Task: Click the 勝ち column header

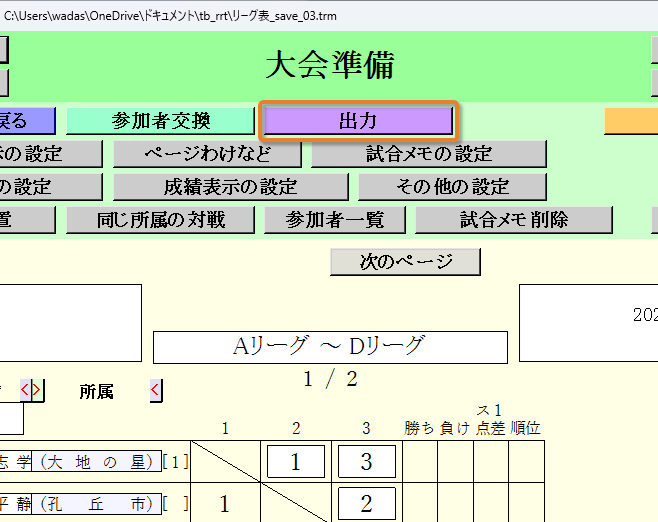Action: point(419,428)
